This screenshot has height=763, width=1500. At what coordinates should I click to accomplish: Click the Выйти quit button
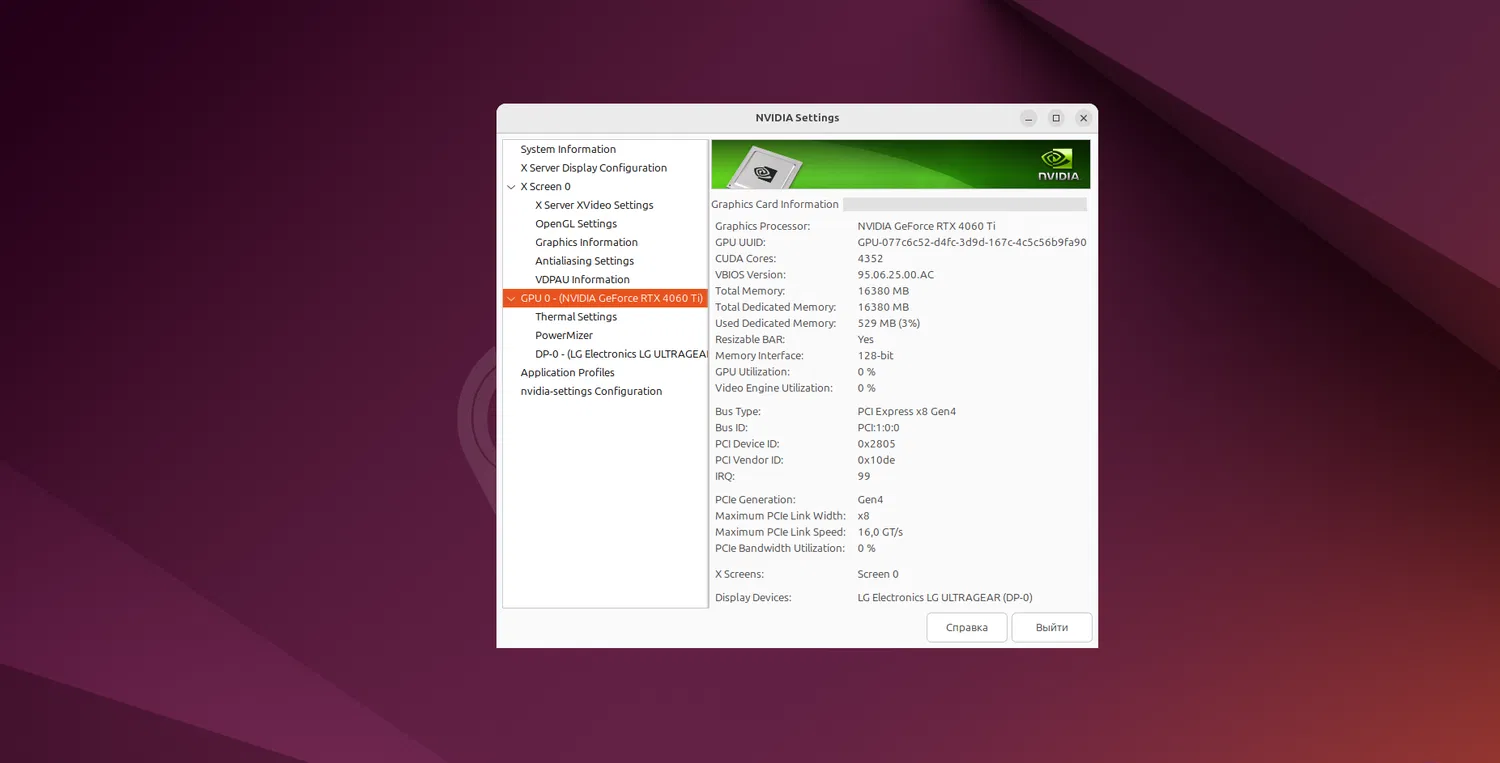point(1052,628)
